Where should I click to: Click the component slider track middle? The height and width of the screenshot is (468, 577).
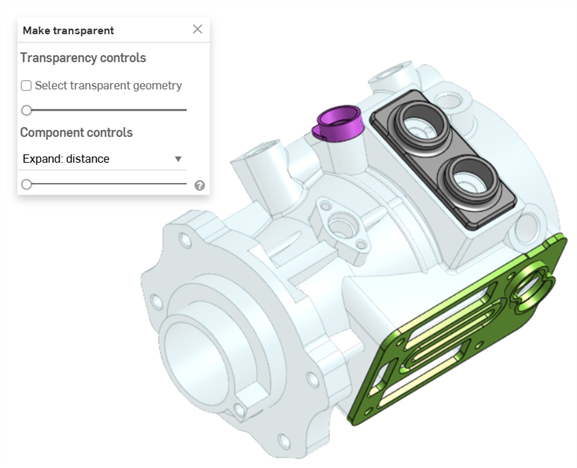click(x=107, y=184)
